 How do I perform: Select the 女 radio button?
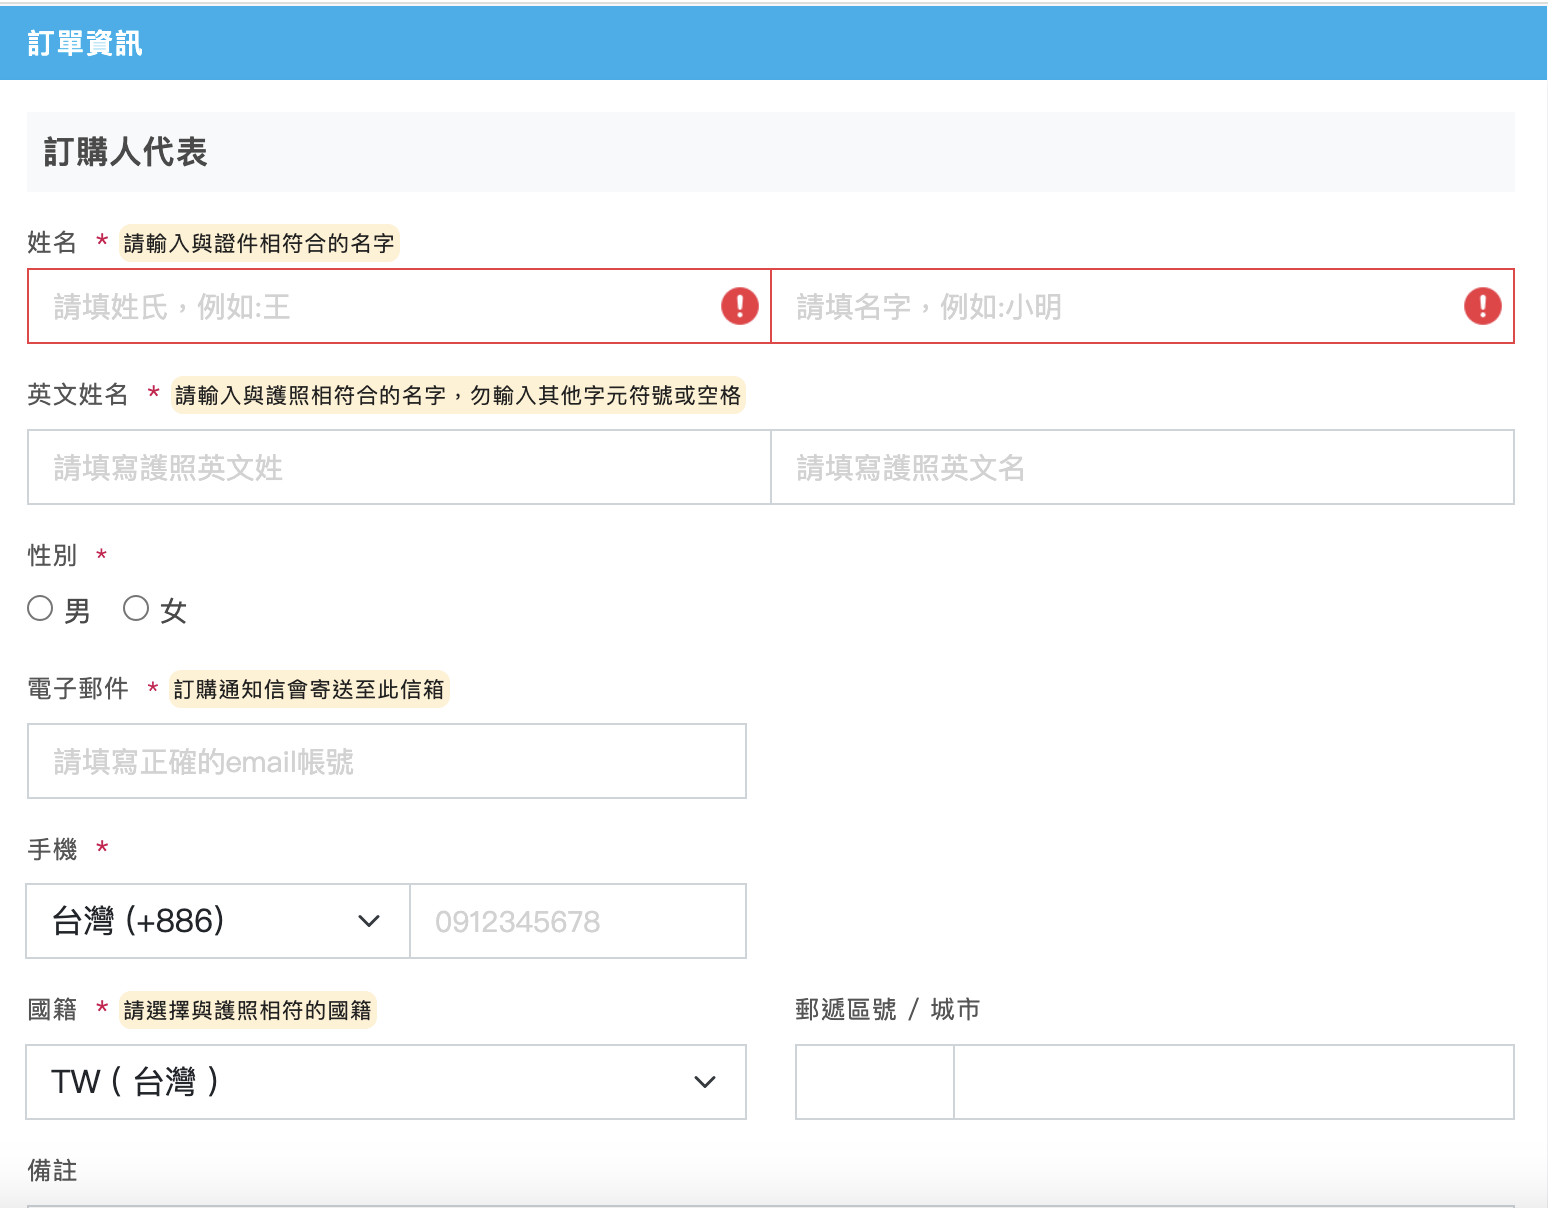[x=136, y=608]
